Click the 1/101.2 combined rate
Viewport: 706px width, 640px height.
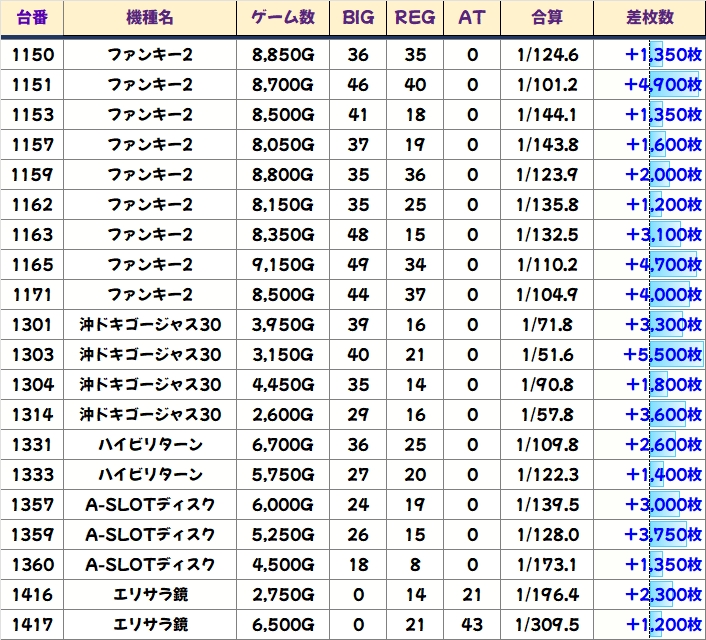coord(548,85)
